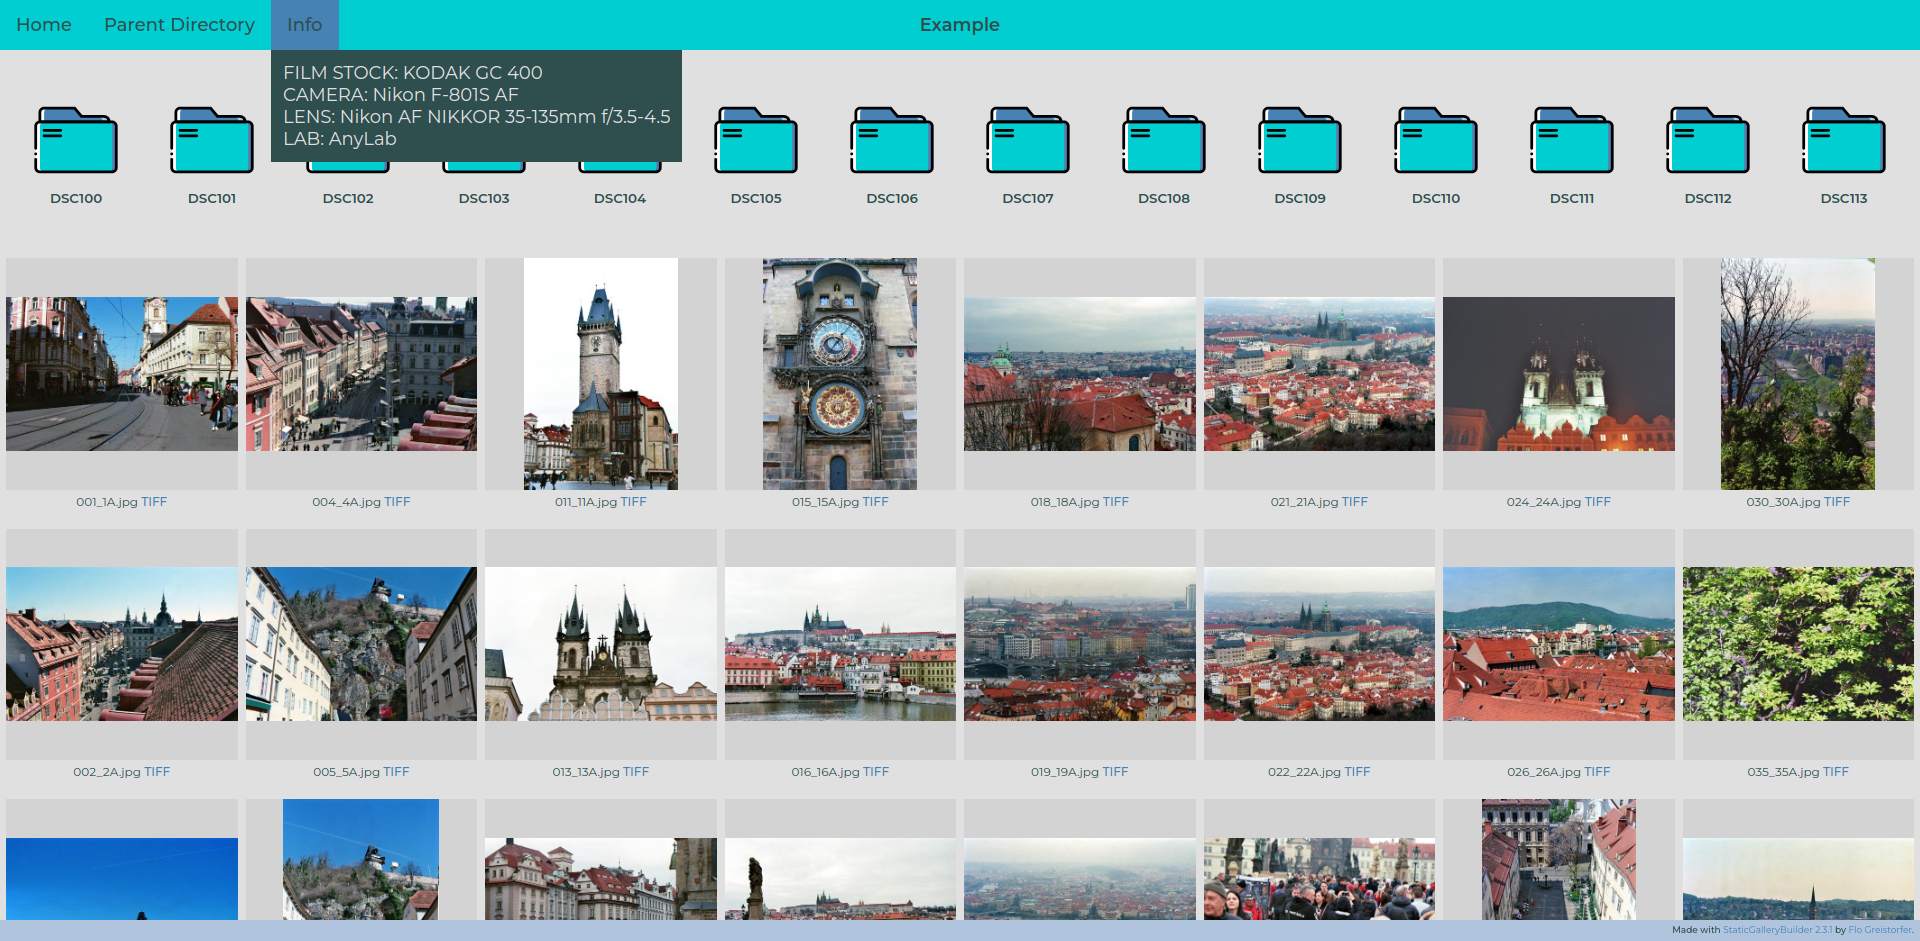The image size is (1920, 941).
Task: Click the Home menu item
Action: coord(44,25)
